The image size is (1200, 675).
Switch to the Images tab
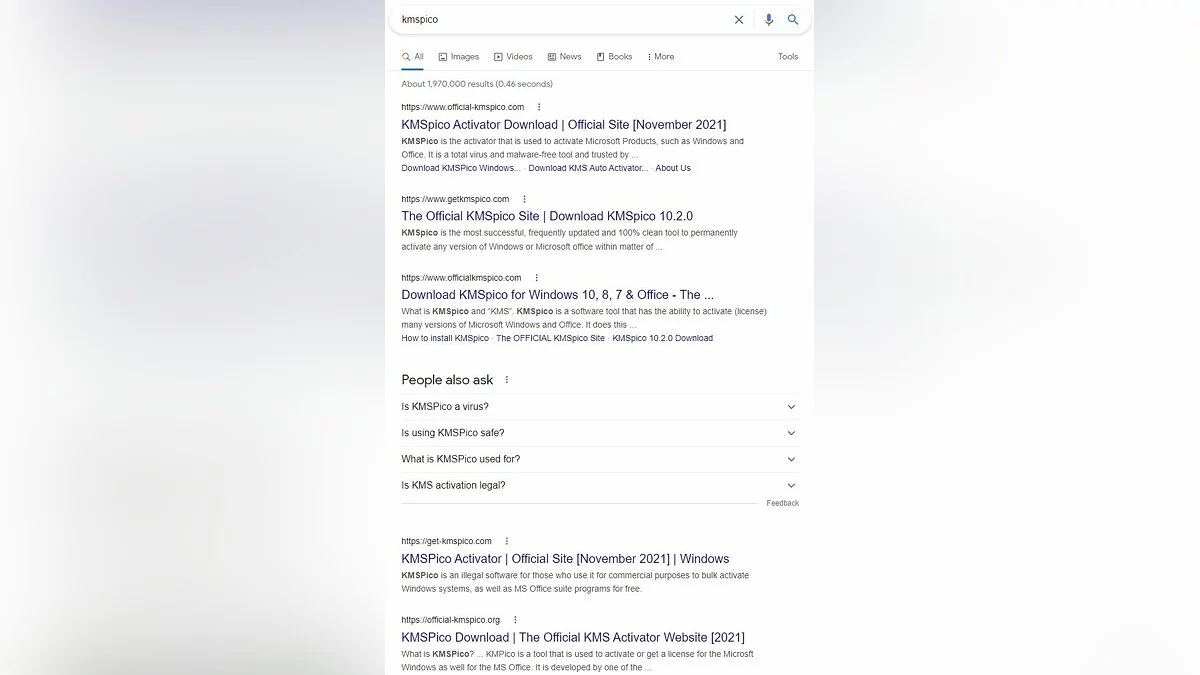click(x=458, y=57)
